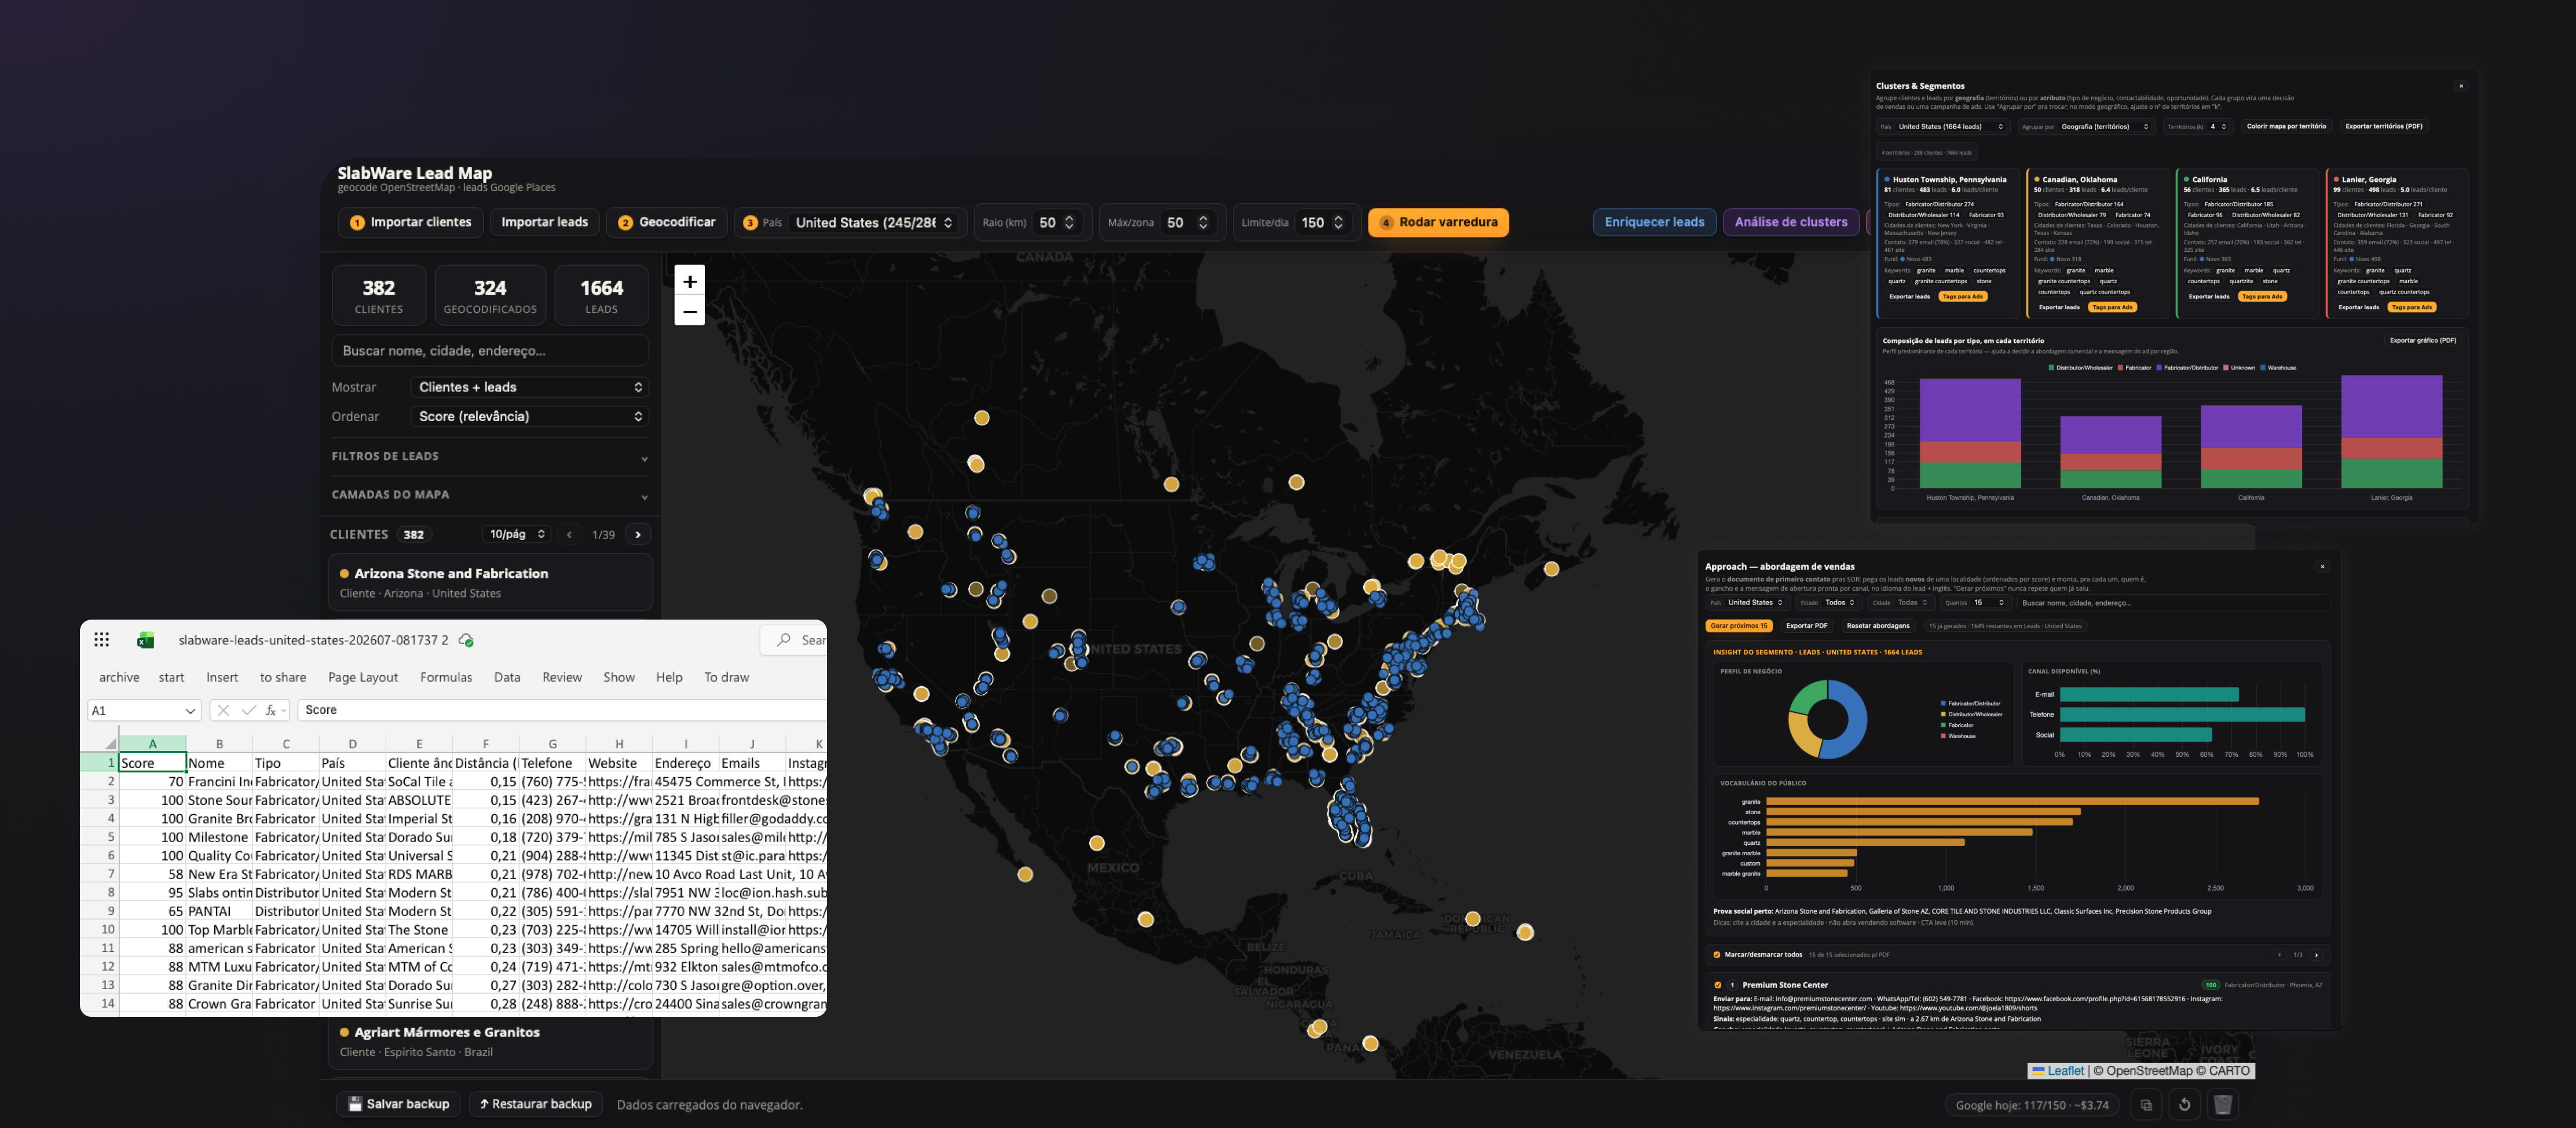Open the Excel Formulas menu tab
Image resolution: width=2576 pixels, height=1128 pixels.
point(446,678)
